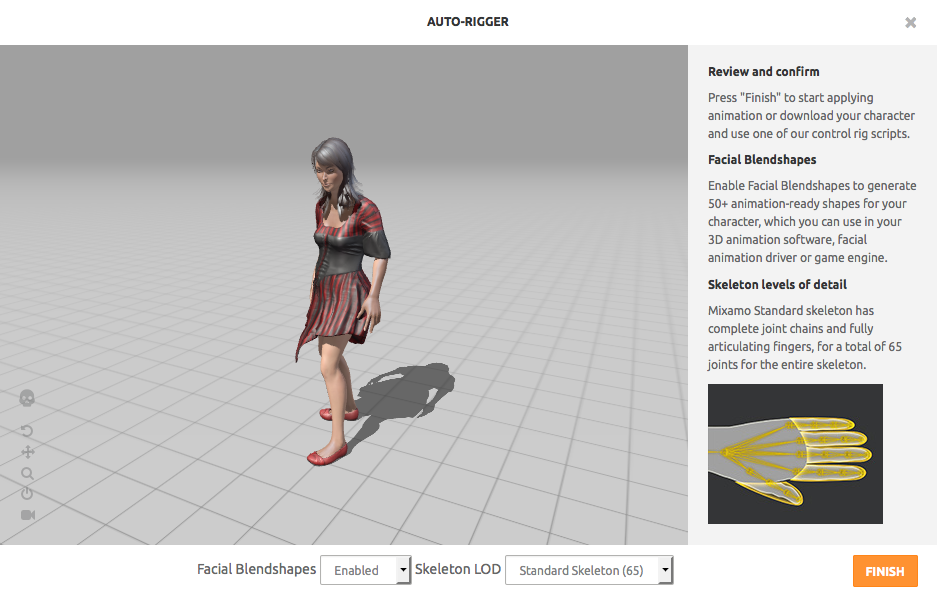Select the zoom magnifier tool
The height and width of the screenshot is (593, 937).
(27, 473)
